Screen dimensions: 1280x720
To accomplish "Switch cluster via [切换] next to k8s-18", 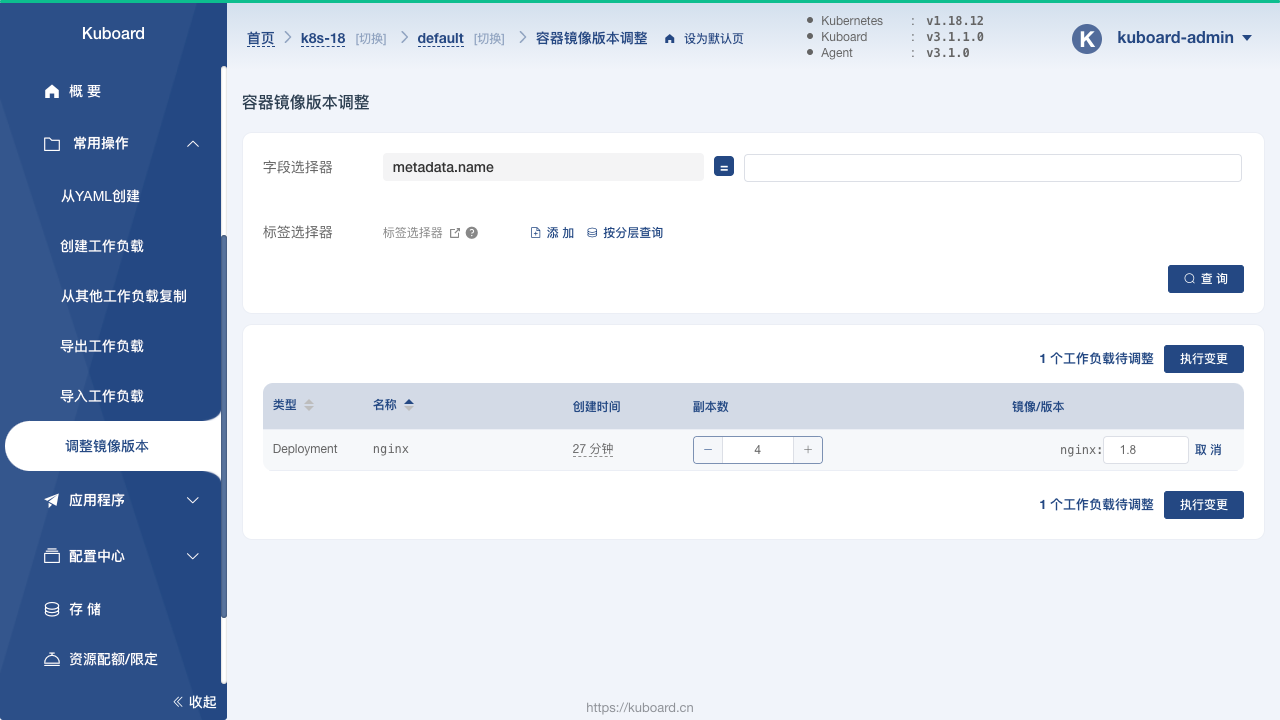I will pos(371,38).
